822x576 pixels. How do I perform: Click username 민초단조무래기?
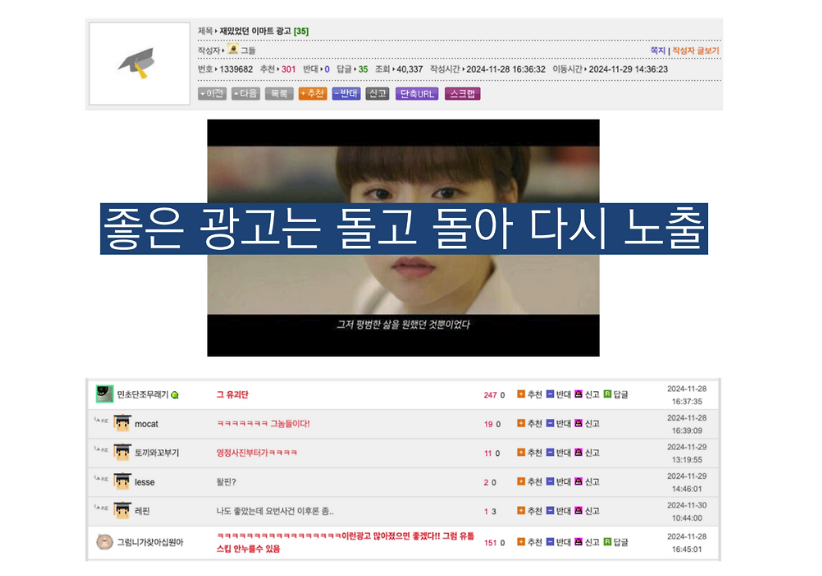(143, 395)
